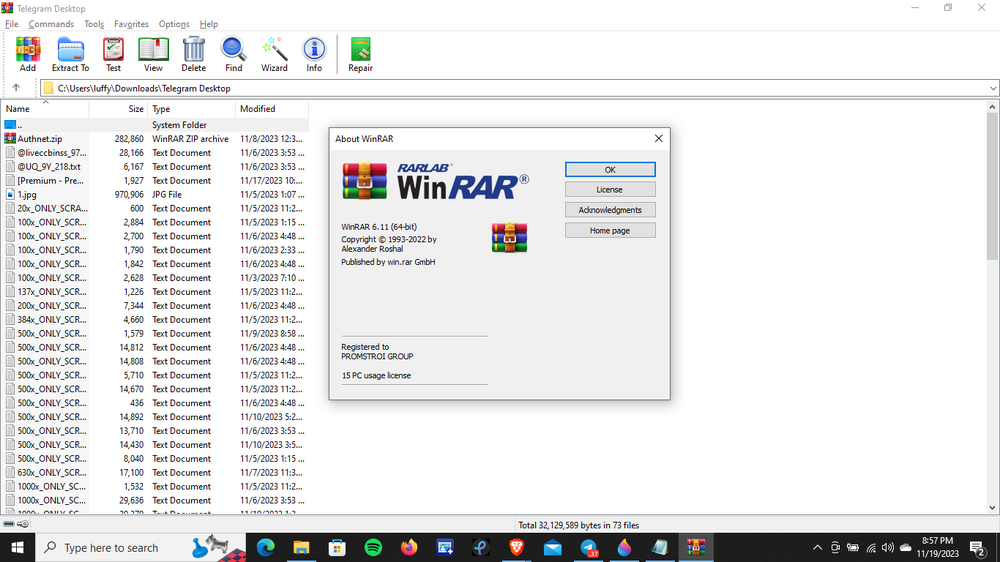Click the taskbar search box
This screenshot has width=1000, height=562.
pos(140,547)
